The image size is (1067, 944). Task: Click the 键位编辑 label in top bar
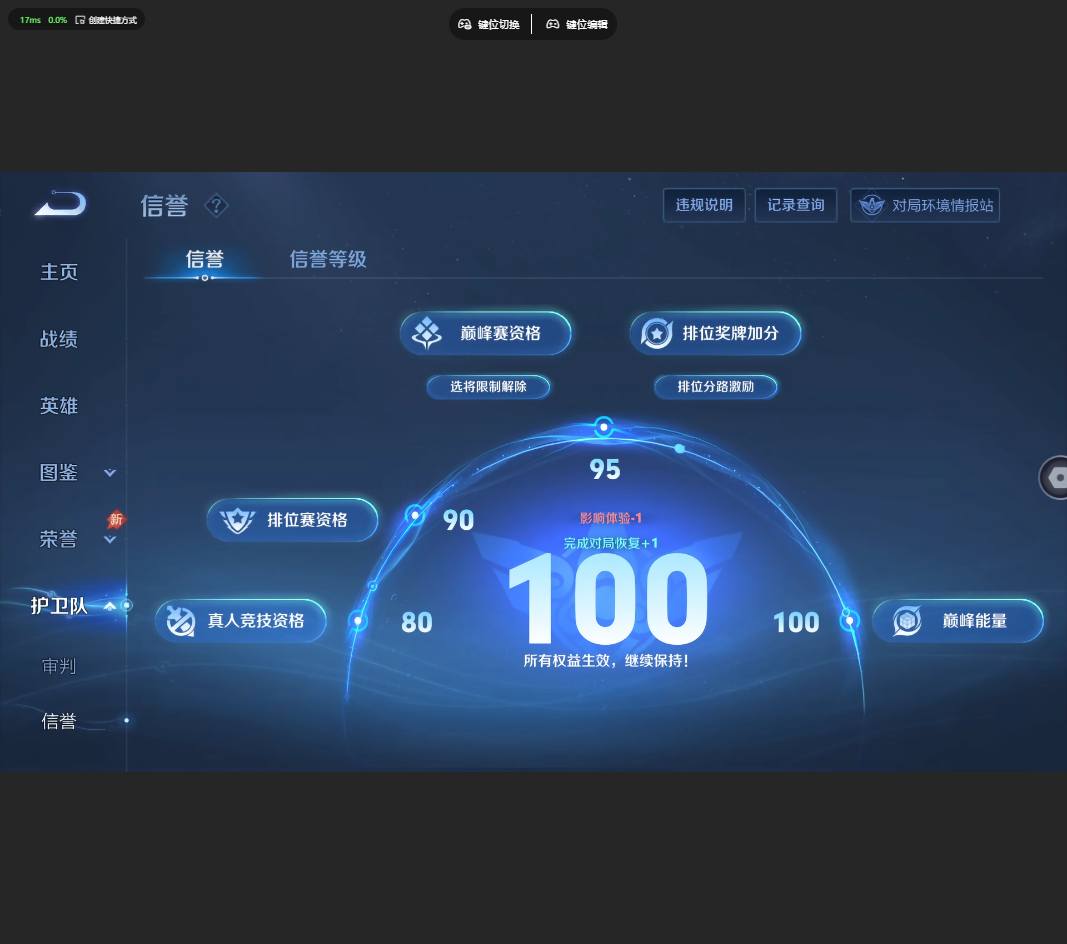(x=587, y=25)
